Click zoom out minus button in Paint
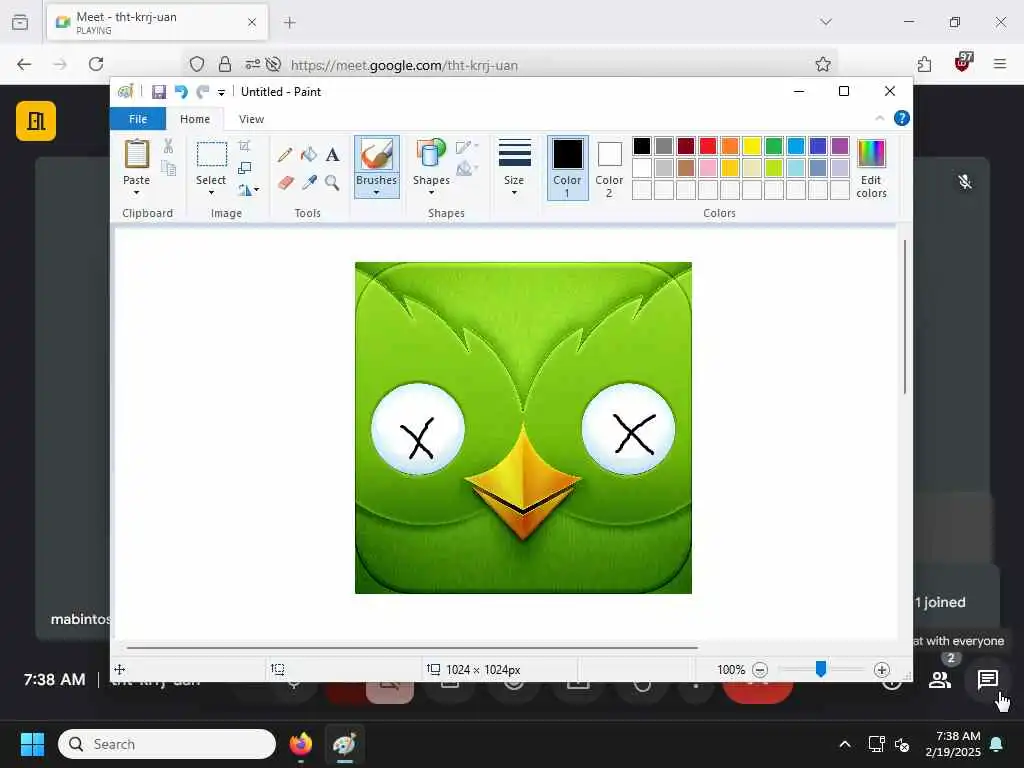Image resolution: width=1024 pixels, height=768 pixels. [x=760, y=670]
